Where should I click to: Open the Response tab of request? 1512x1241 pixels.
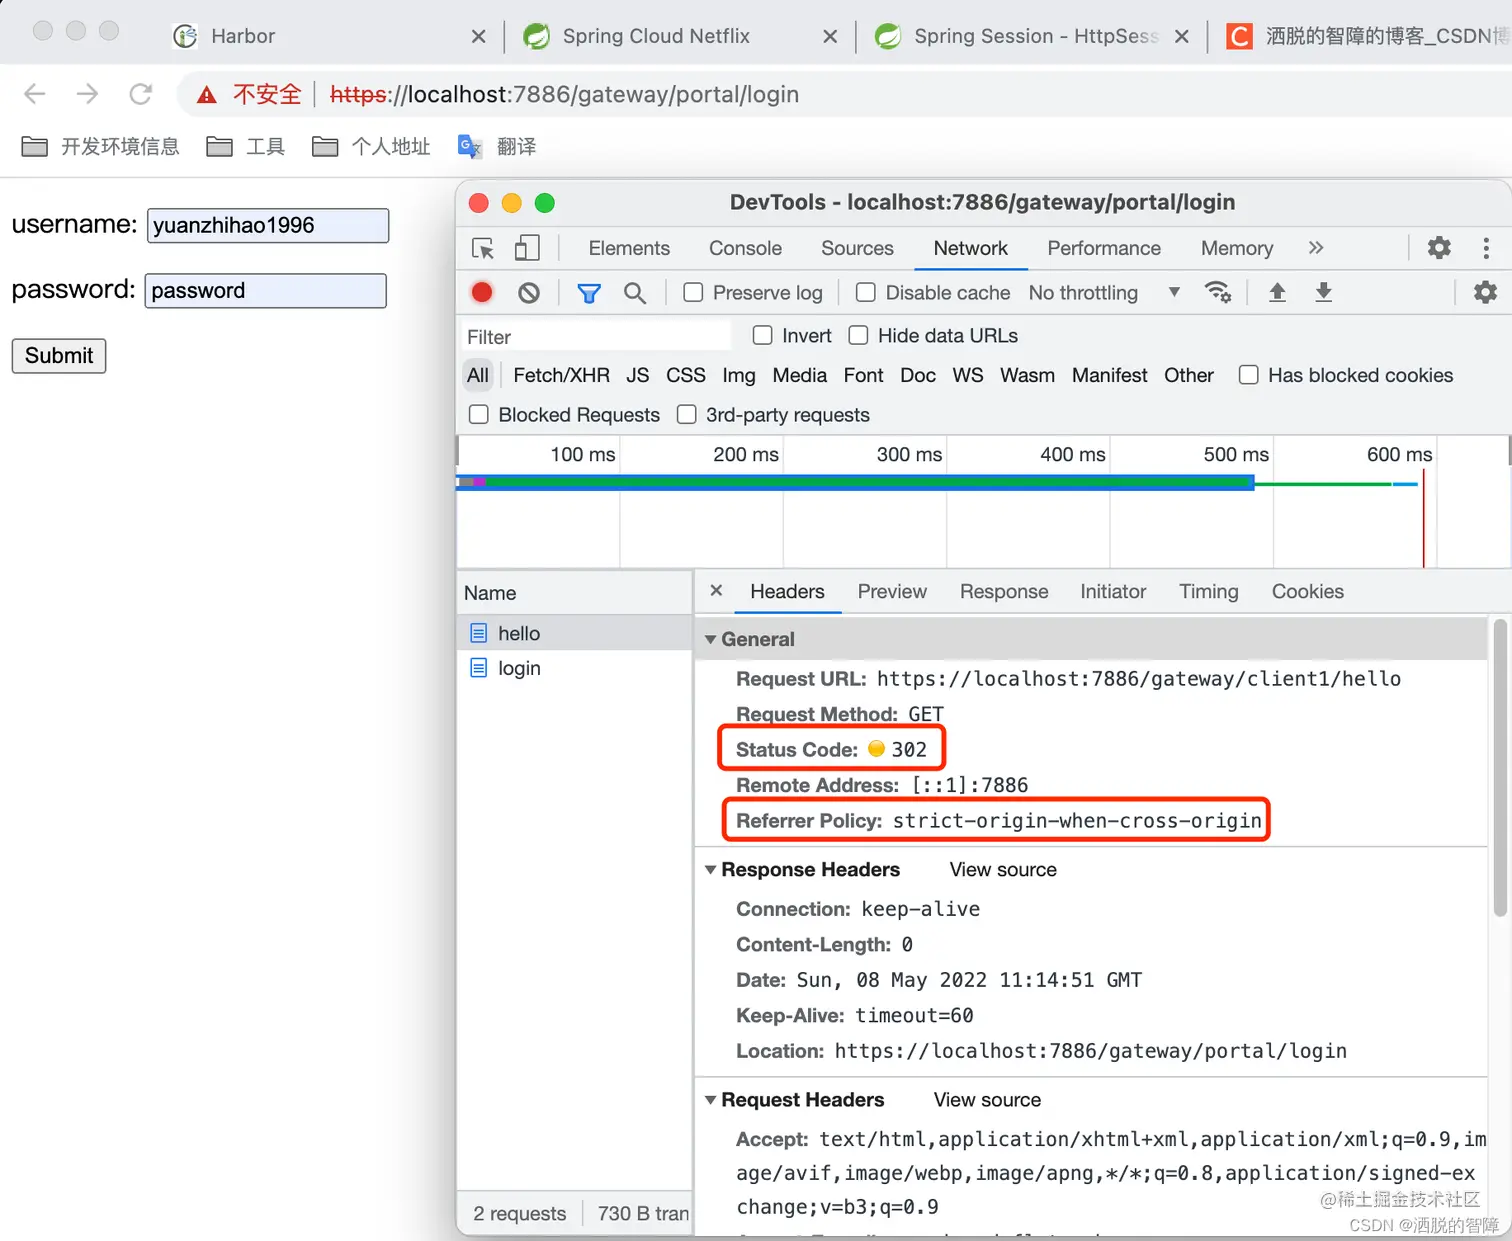1004,591
